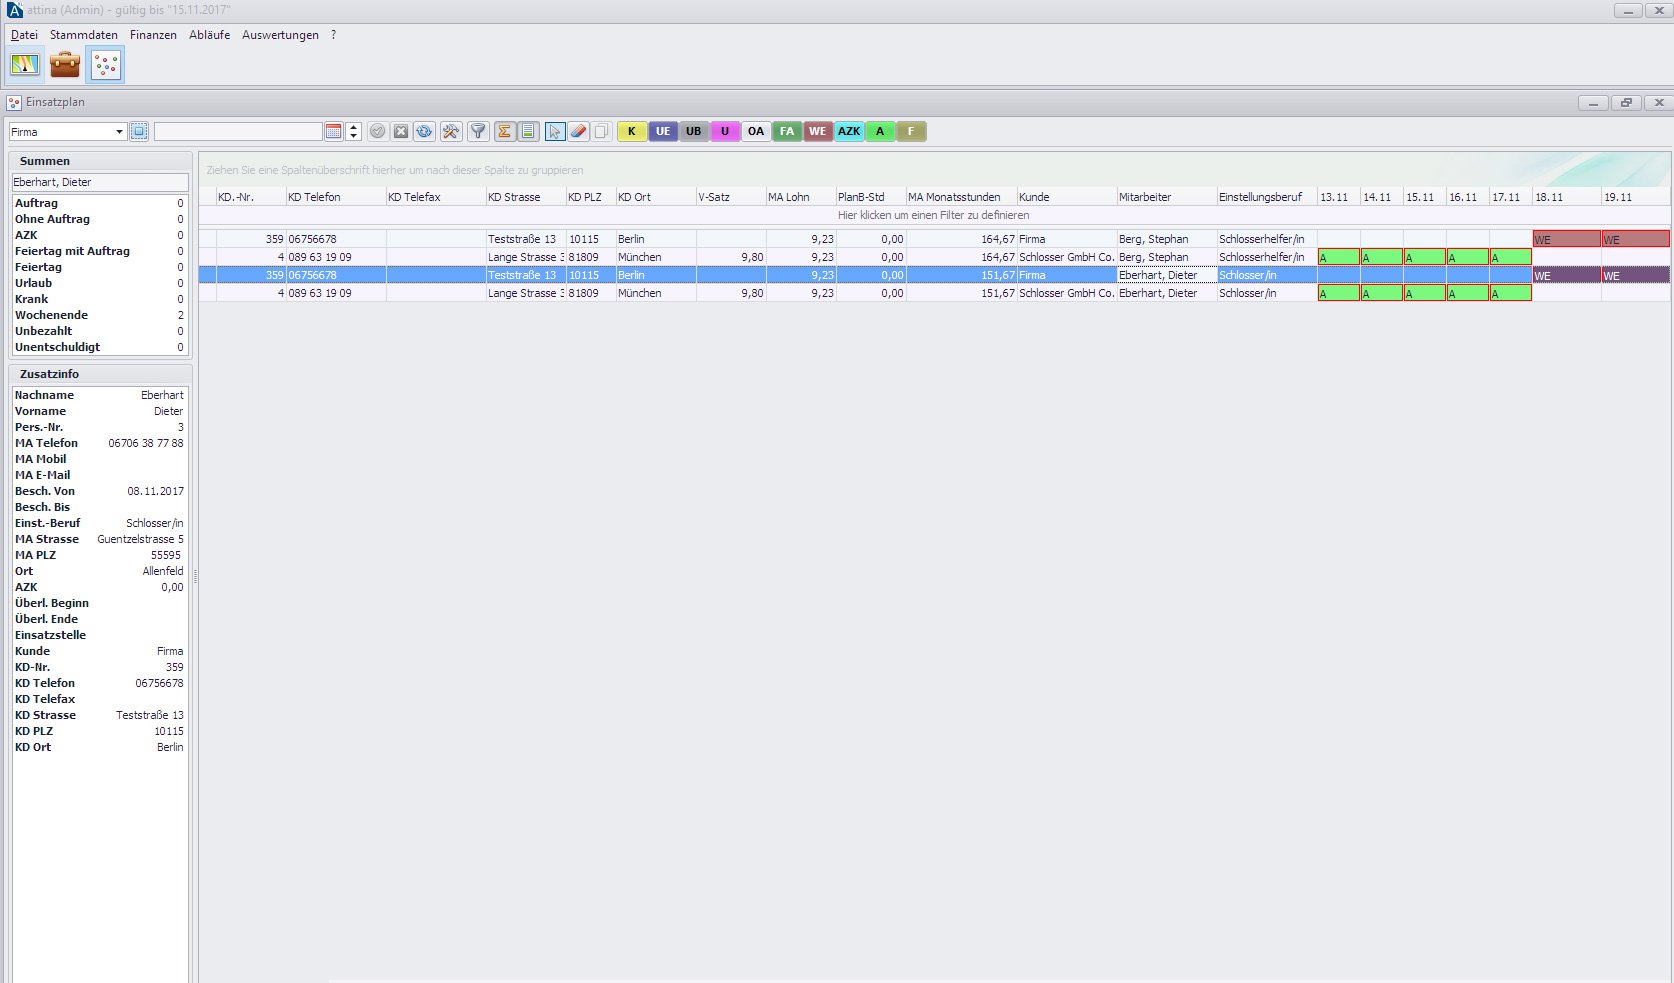This screenshot has width=1674, height=983.
Task: Click the 13.11 date column header
Action: pos(1339,197)
